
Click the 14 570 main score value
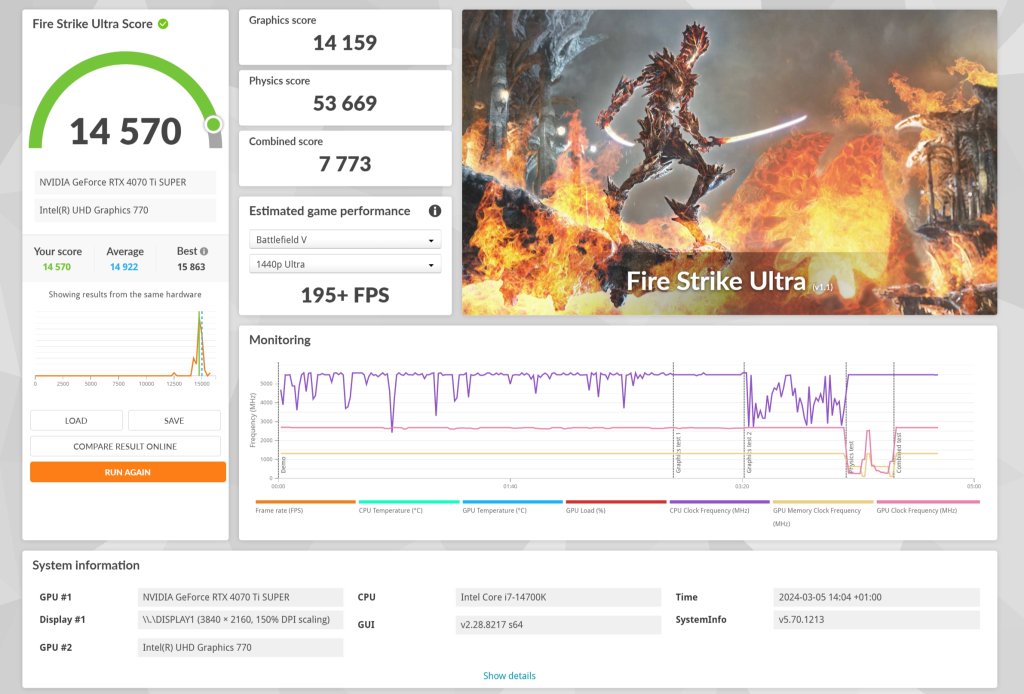(126, 131)
